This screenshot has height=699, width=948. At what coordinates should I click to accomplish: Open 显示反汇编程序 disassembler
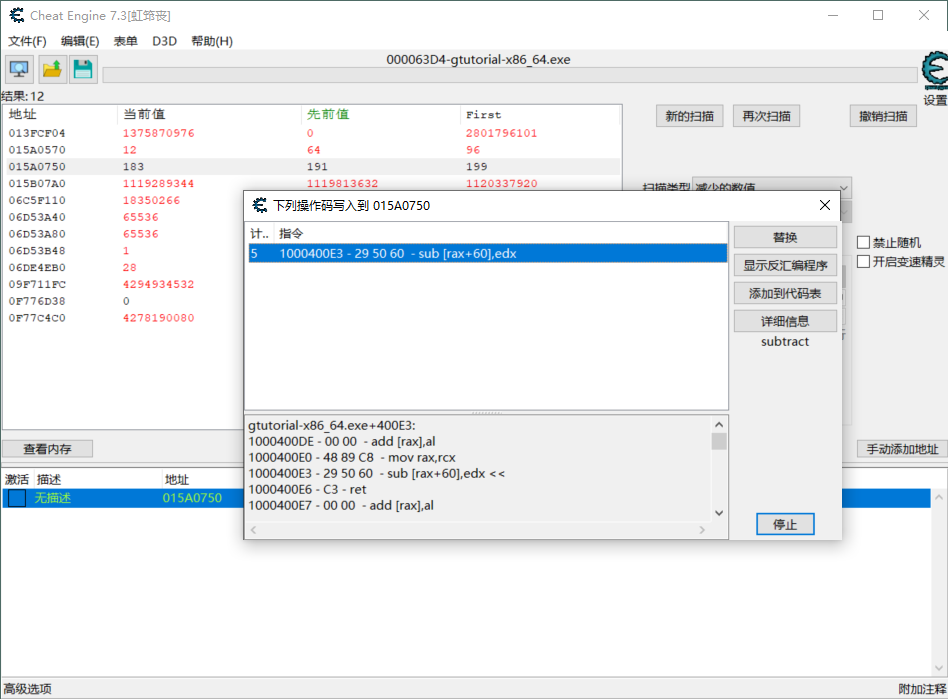(785, 264)
